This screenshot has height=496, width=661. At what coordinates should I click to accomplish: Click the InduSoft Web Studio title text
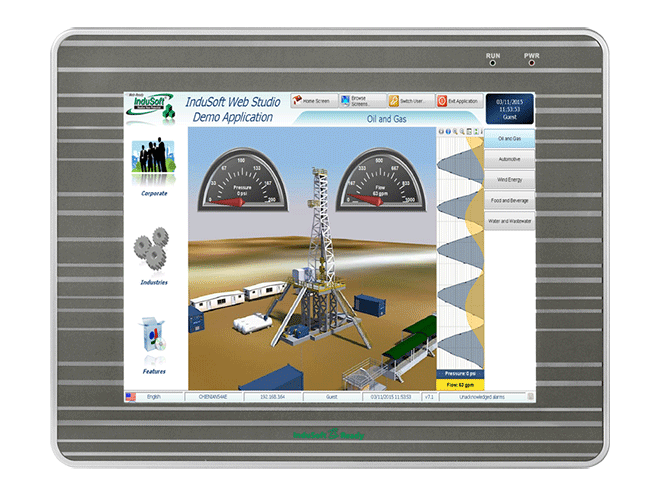point(233,102)
